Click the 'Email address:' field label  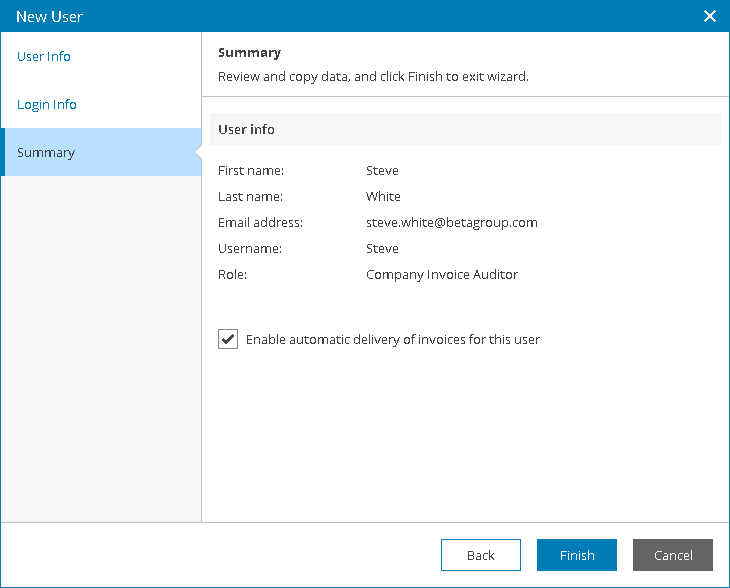(x=260, y=223)
